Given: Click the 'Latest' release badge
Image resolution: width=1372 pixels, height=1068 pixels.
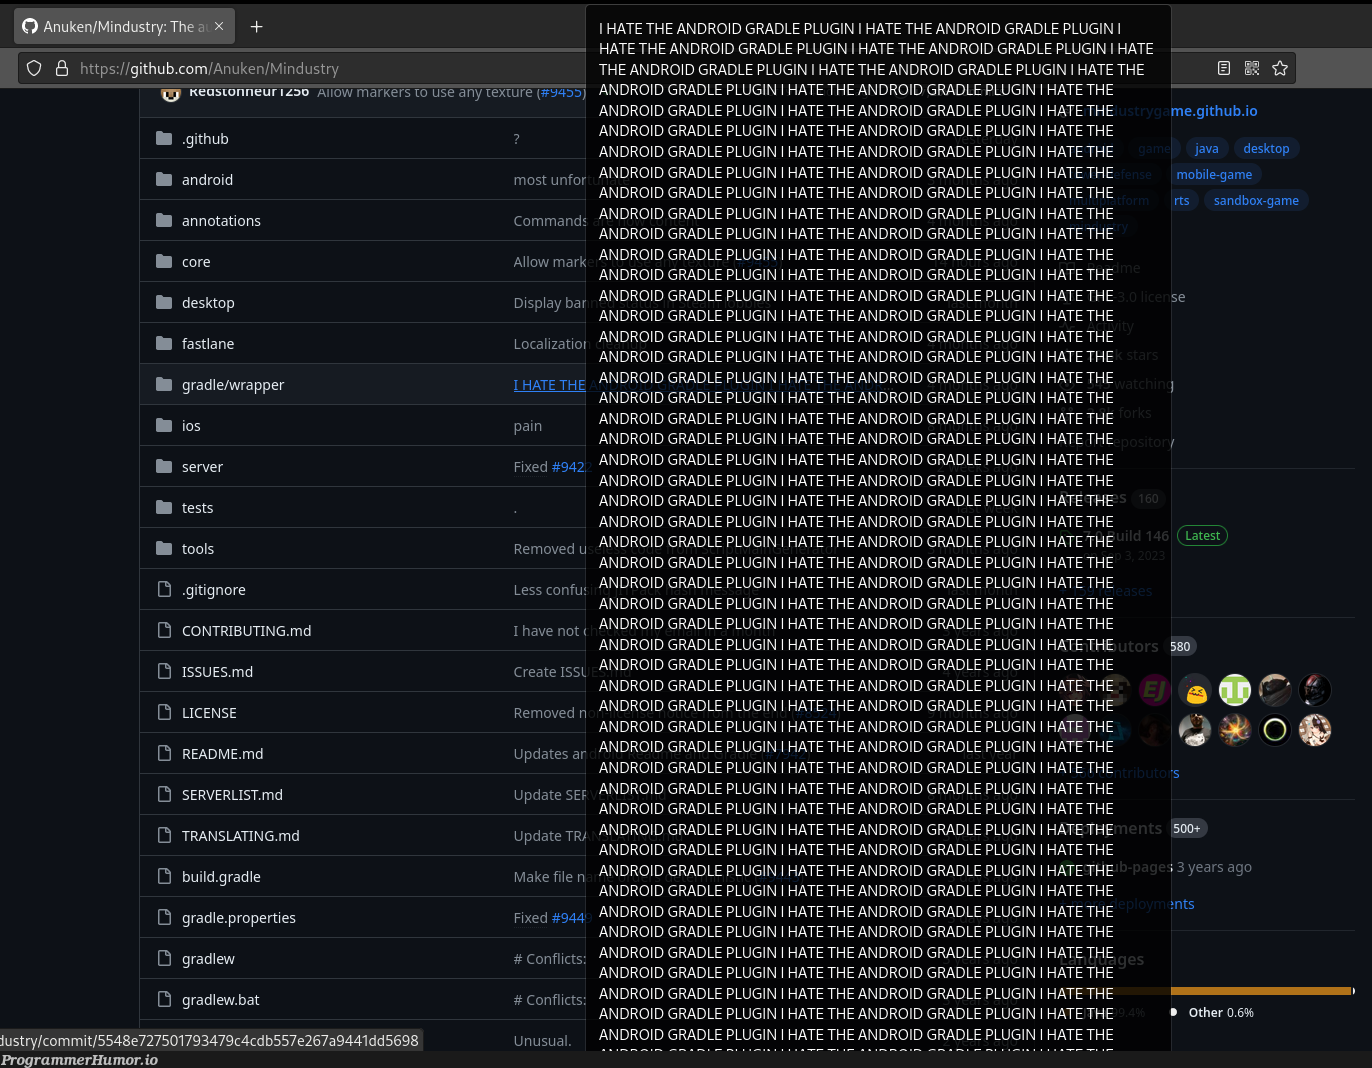Looking at the screenshot, I should 1202,536.
